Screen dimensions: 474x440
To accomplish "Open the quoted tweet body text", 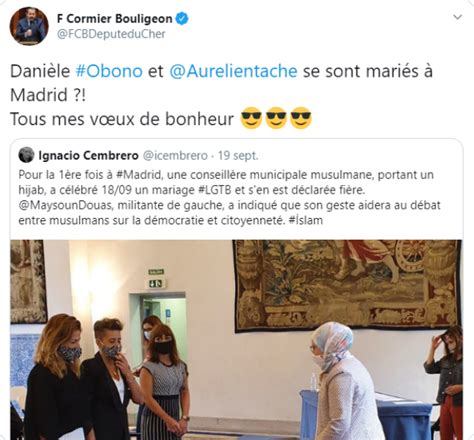I will (229, 198).
